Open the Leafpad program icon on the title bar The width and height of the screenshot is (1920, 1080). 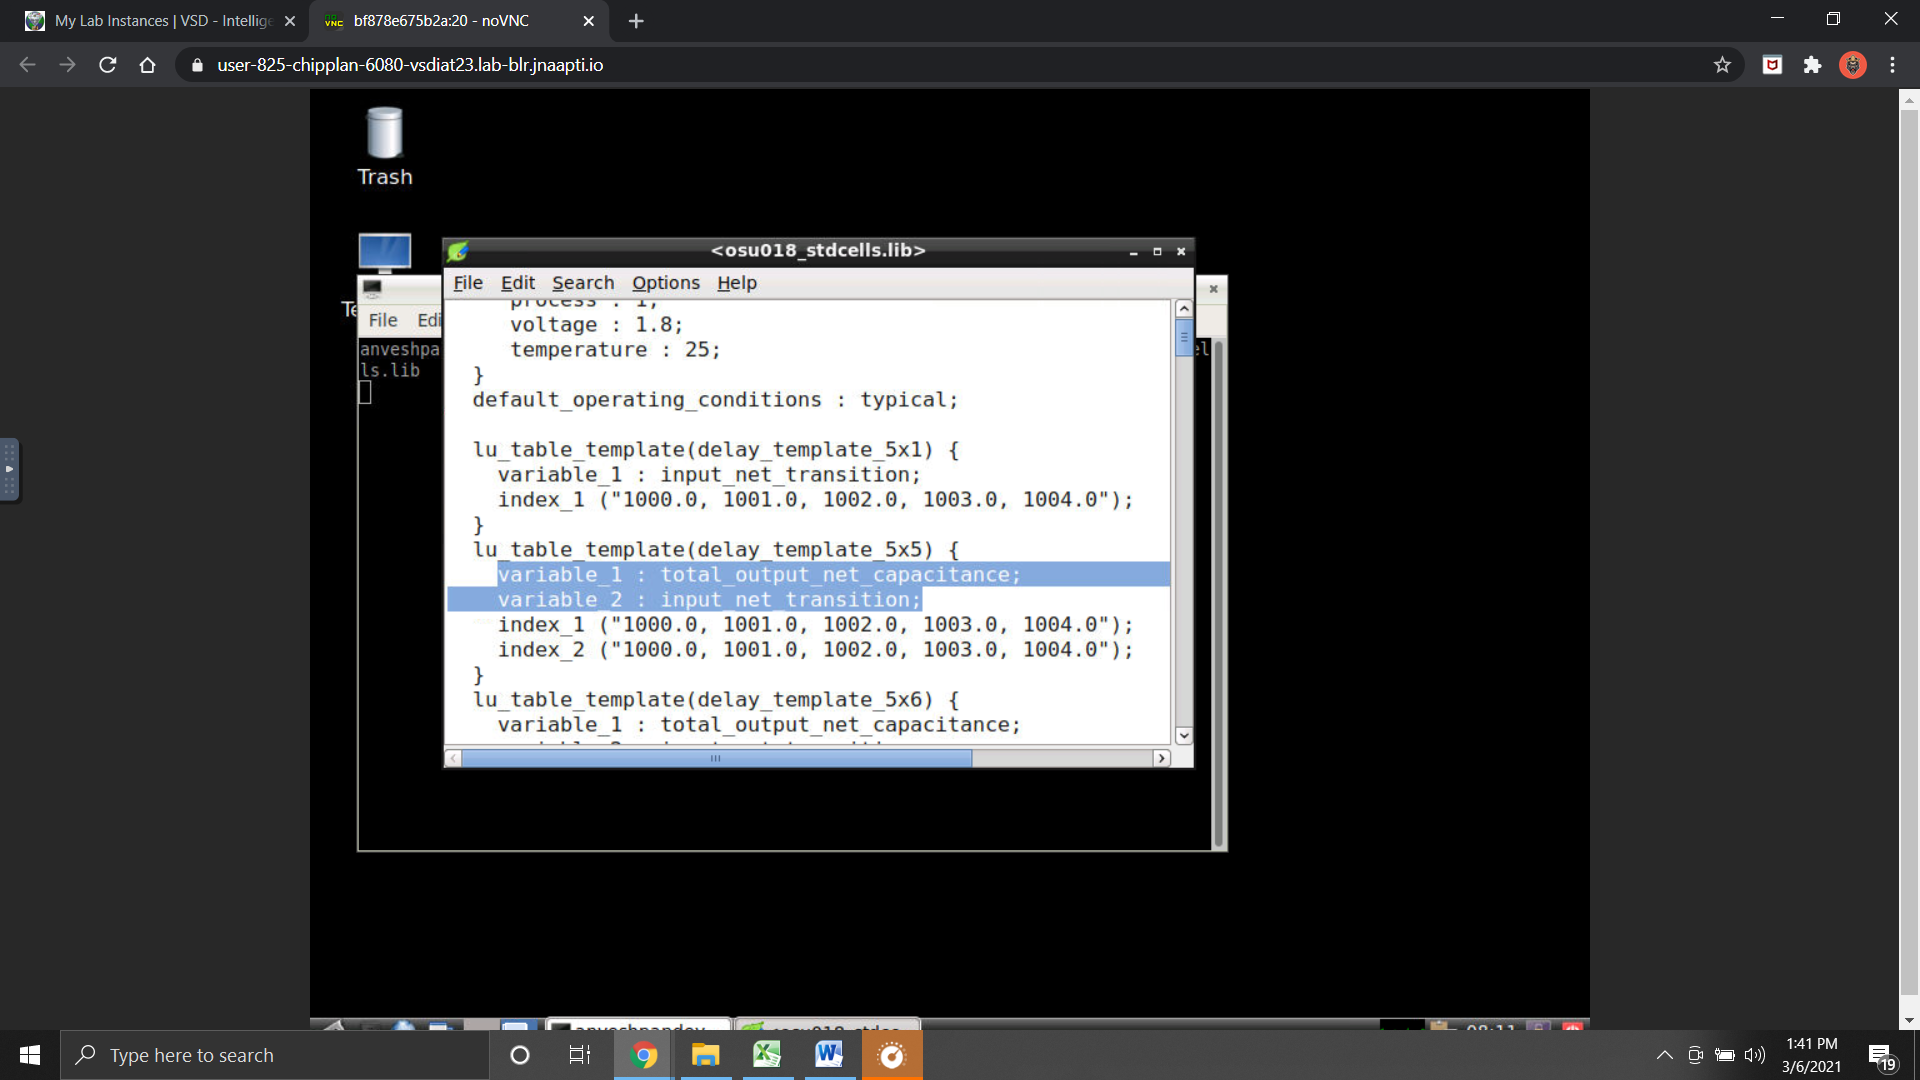click(x=458, y=251)
